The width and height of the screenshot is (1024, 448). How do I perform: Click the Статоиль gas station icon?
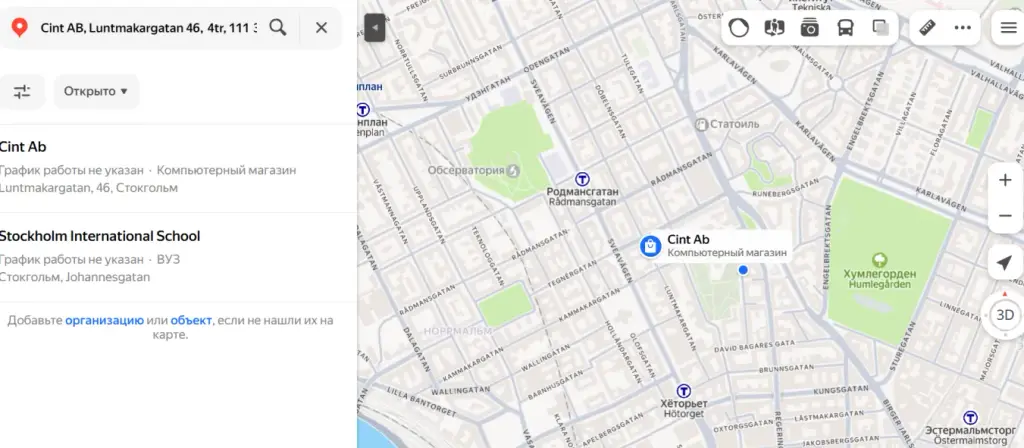pos(701,123)
